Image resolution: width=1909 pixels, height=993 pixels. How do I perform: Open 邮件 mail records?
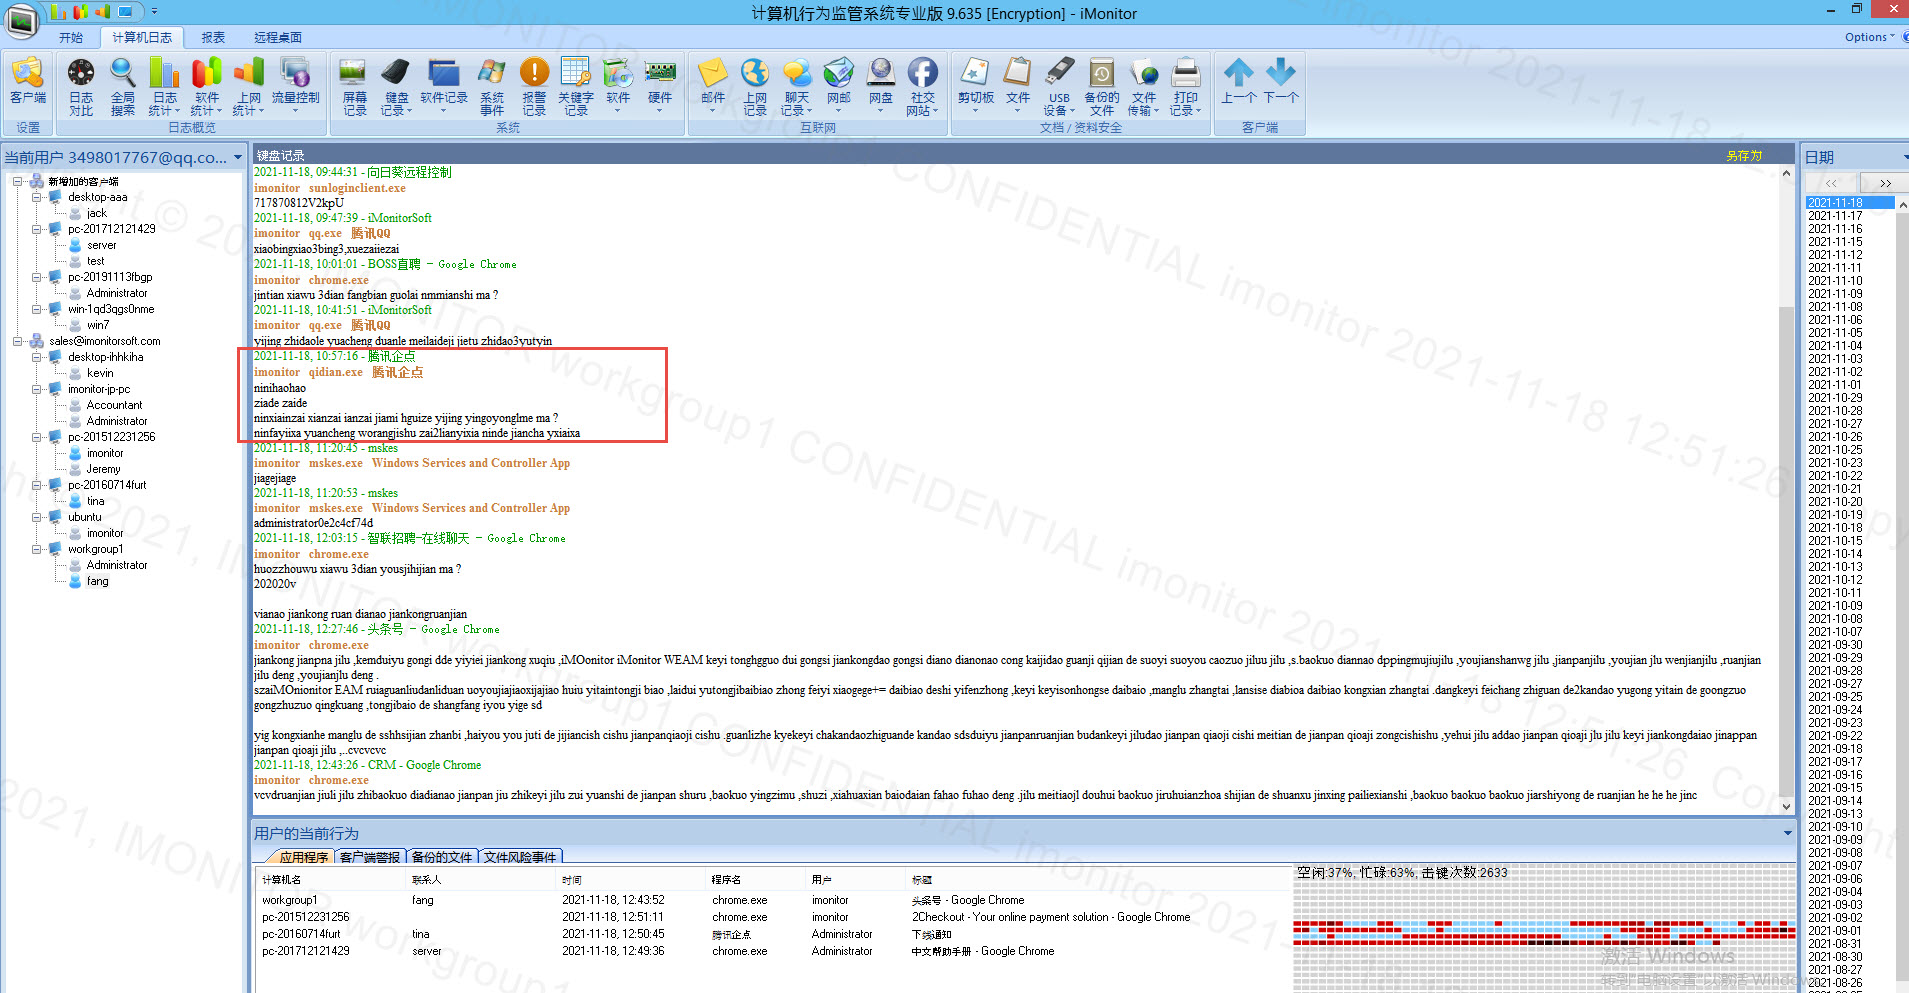713,86
